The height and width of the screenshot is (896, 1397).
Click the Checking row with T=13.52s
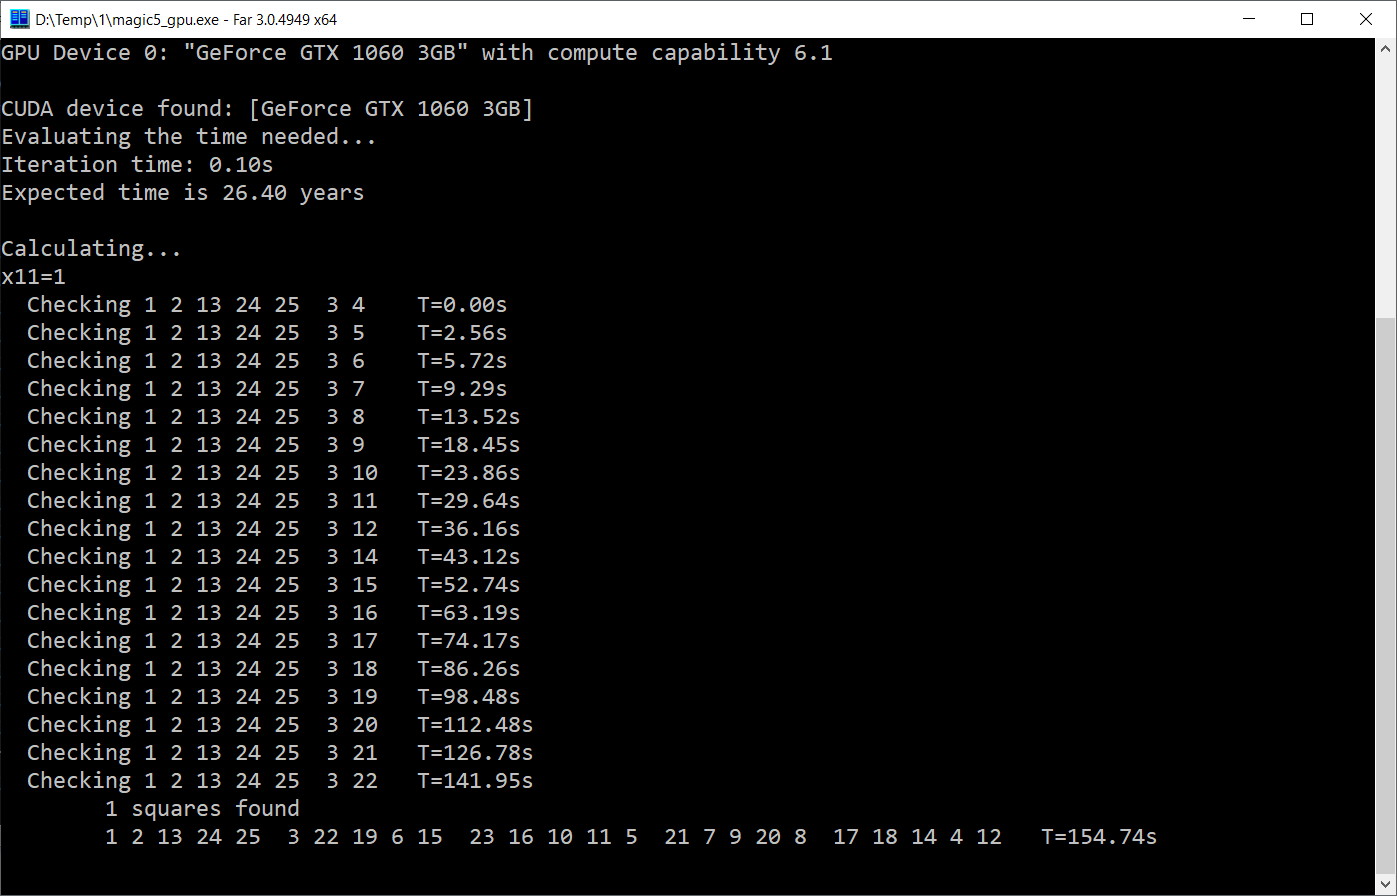(274, 417)
